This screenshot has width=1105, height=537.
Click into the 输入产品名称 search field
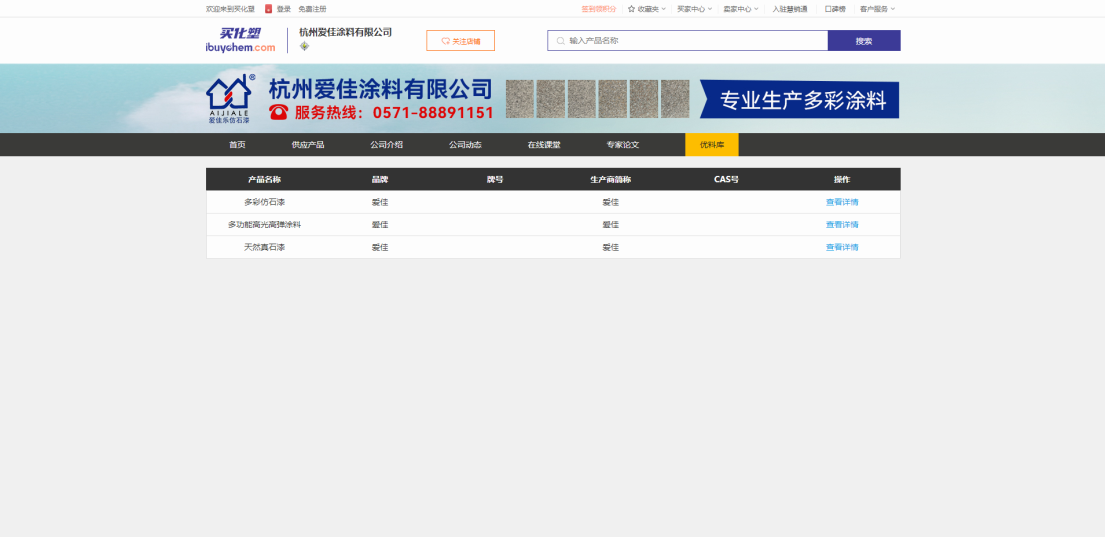point(688,41)
